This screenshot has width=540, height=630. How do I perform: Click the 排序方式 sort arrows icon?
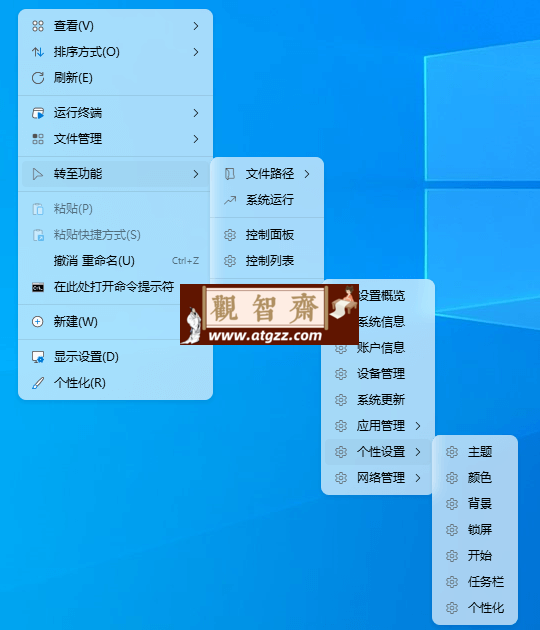pyautogui.click(x=38, y=52)
